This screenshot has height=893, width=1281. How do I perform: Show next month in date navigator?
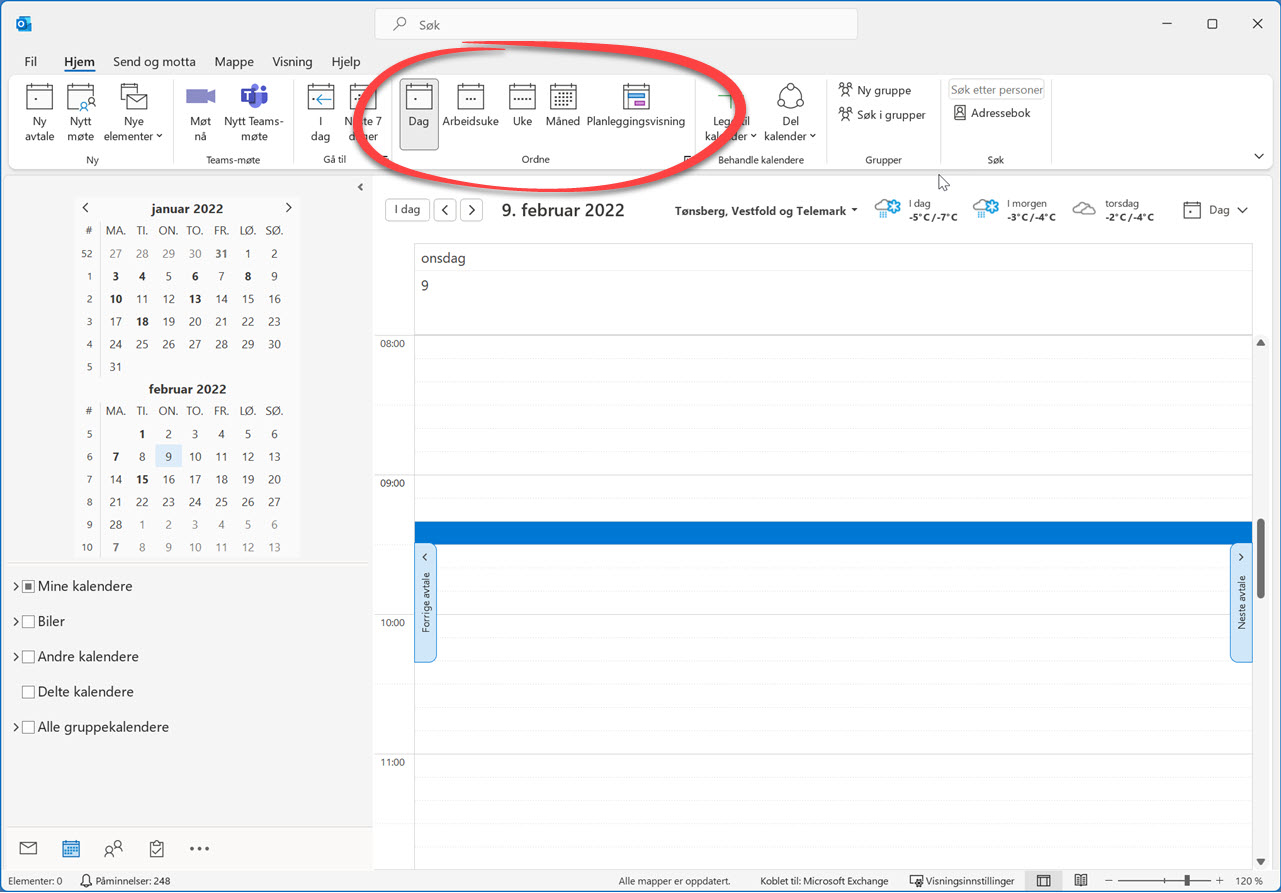[x=288, y=208]
